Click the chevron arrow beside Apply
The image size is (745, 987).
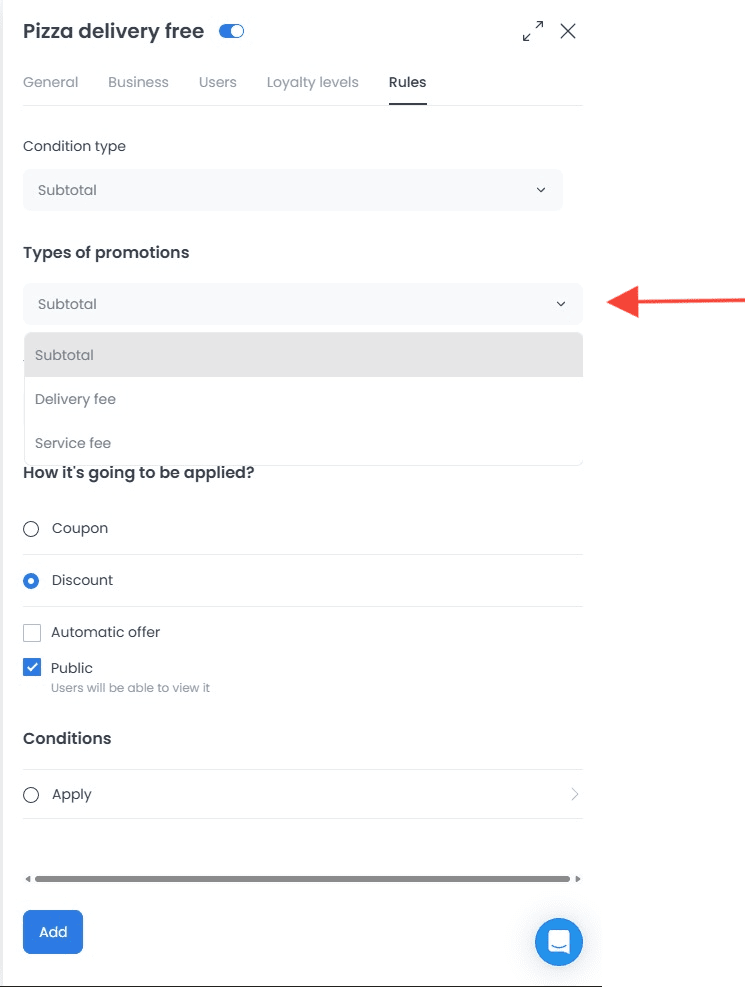pos(574,794)
